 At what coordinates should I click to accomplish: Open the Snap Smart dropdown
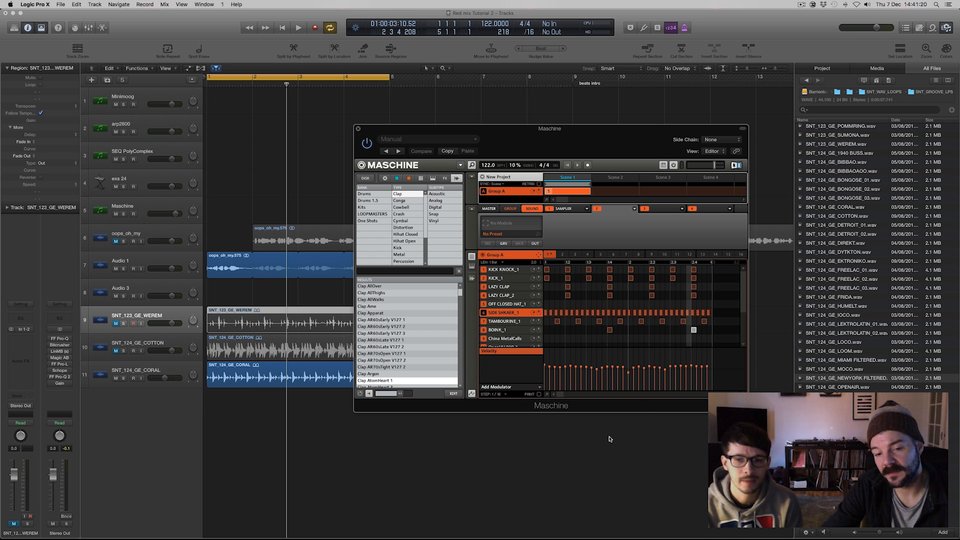(x=619, y=69)
